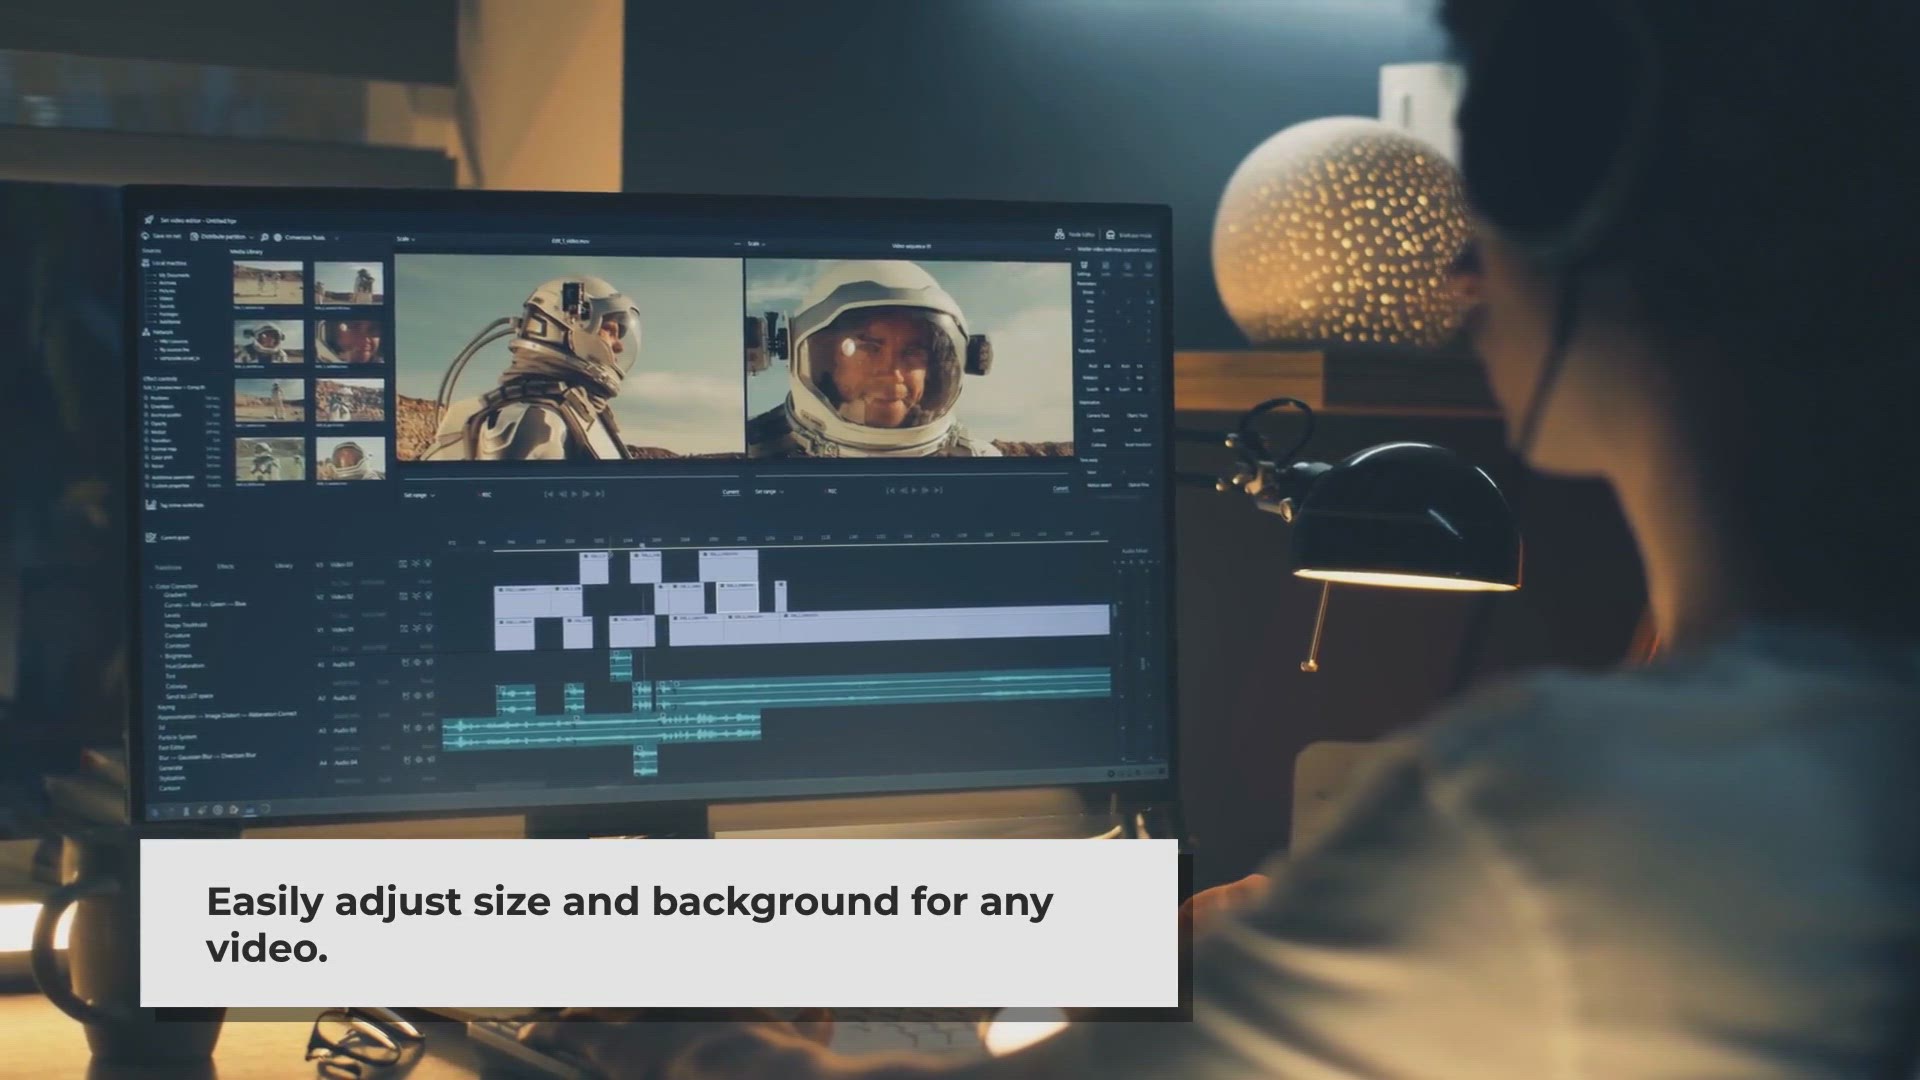Screen dimensions: 1920x1080
Task: Collapse the Color Correction effects group
Action: [151, 587]
